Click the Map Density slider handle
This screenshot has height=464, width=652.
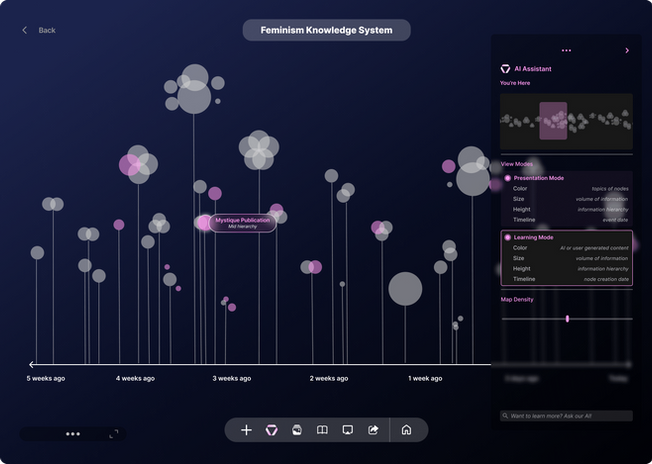point(567,319)
